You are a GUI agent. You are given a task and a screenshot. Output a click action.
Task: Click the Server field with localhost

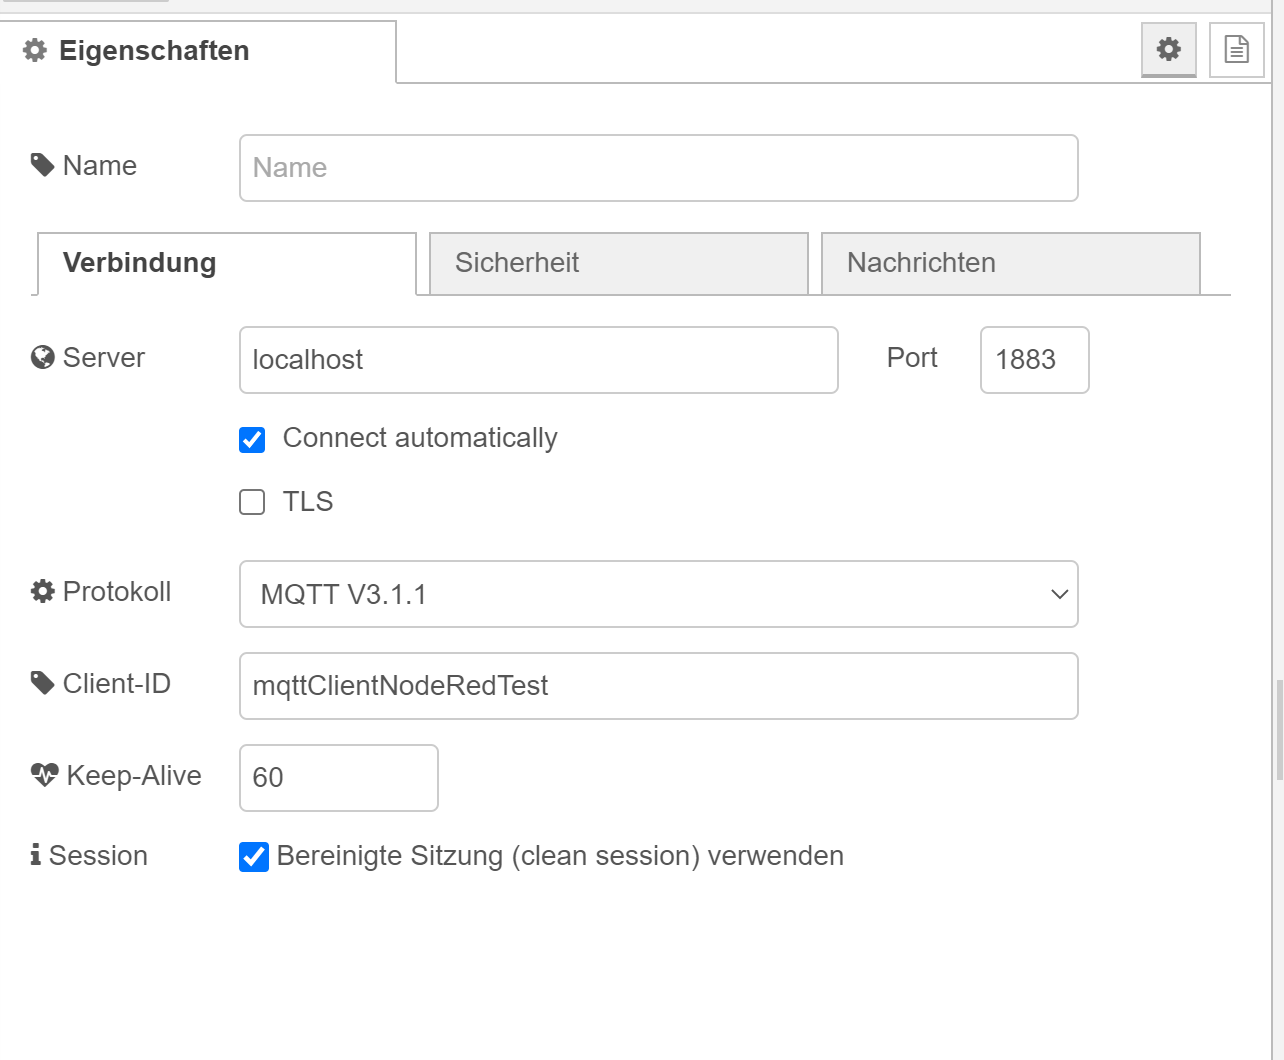pyautogui.click(x=539, y=360)
